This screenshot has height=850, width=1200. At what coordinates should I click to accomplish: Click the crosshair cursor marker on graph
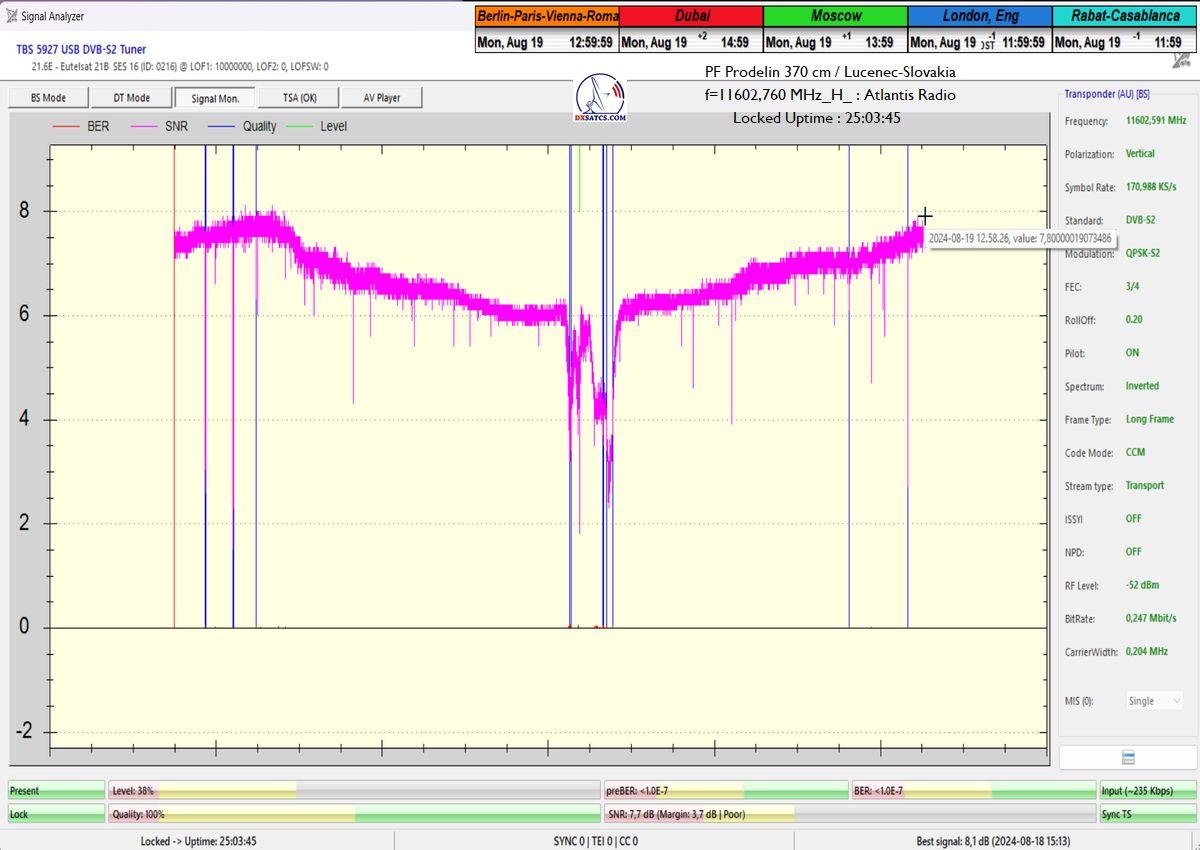tap(925, 216)
